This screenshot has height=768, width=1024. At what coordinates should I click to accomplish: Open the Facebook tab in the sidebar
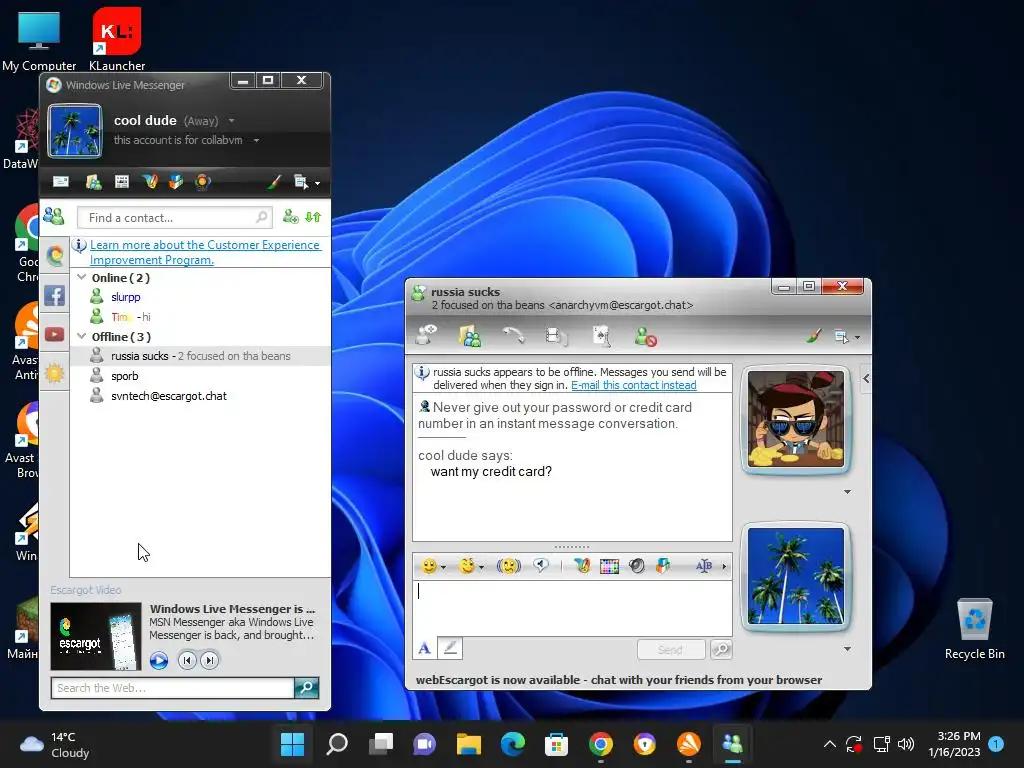pos(55,295)
